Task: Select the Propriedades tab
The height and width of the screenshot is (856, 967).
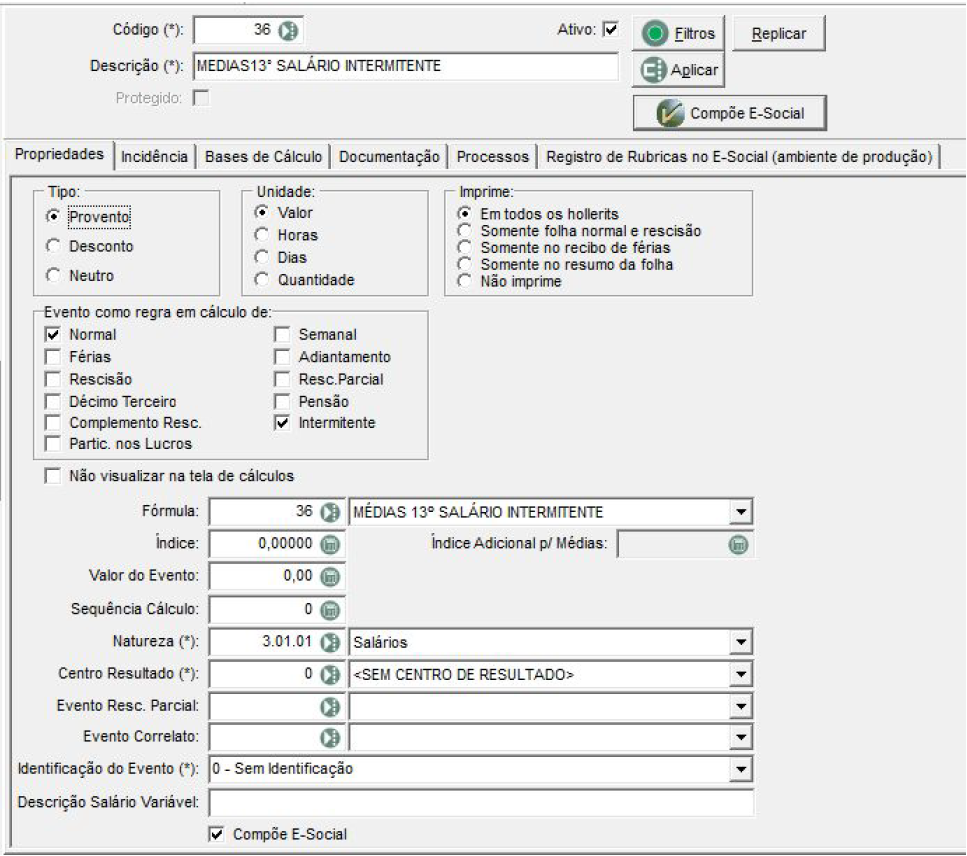Action: click(x=59, y=154)
